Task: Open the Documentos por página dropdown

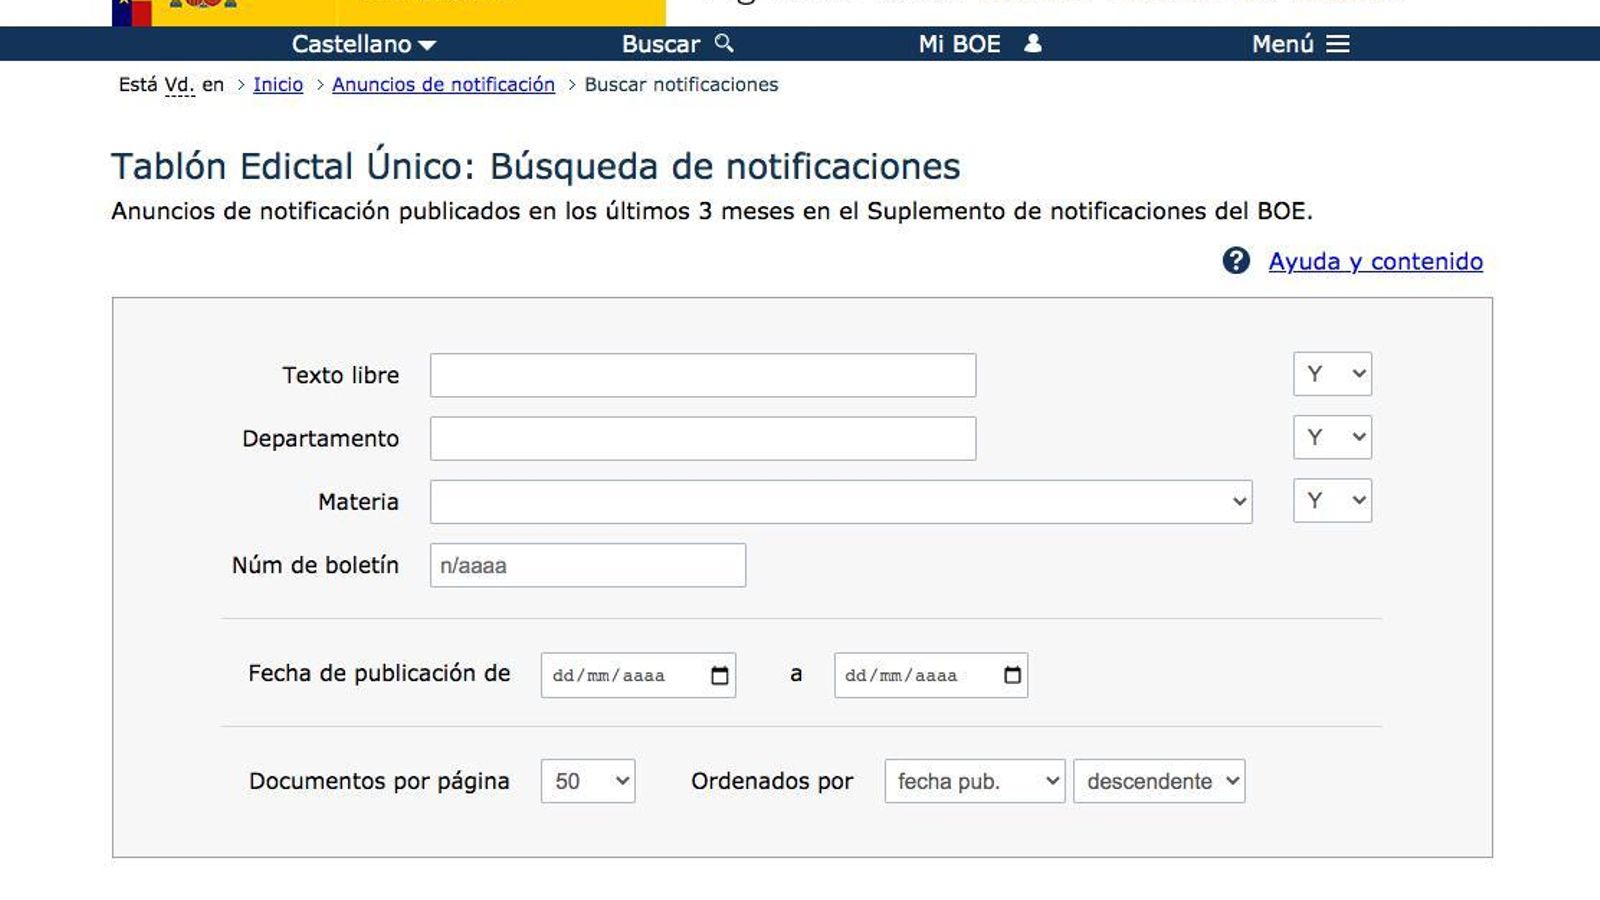Action: click(587, 781)
